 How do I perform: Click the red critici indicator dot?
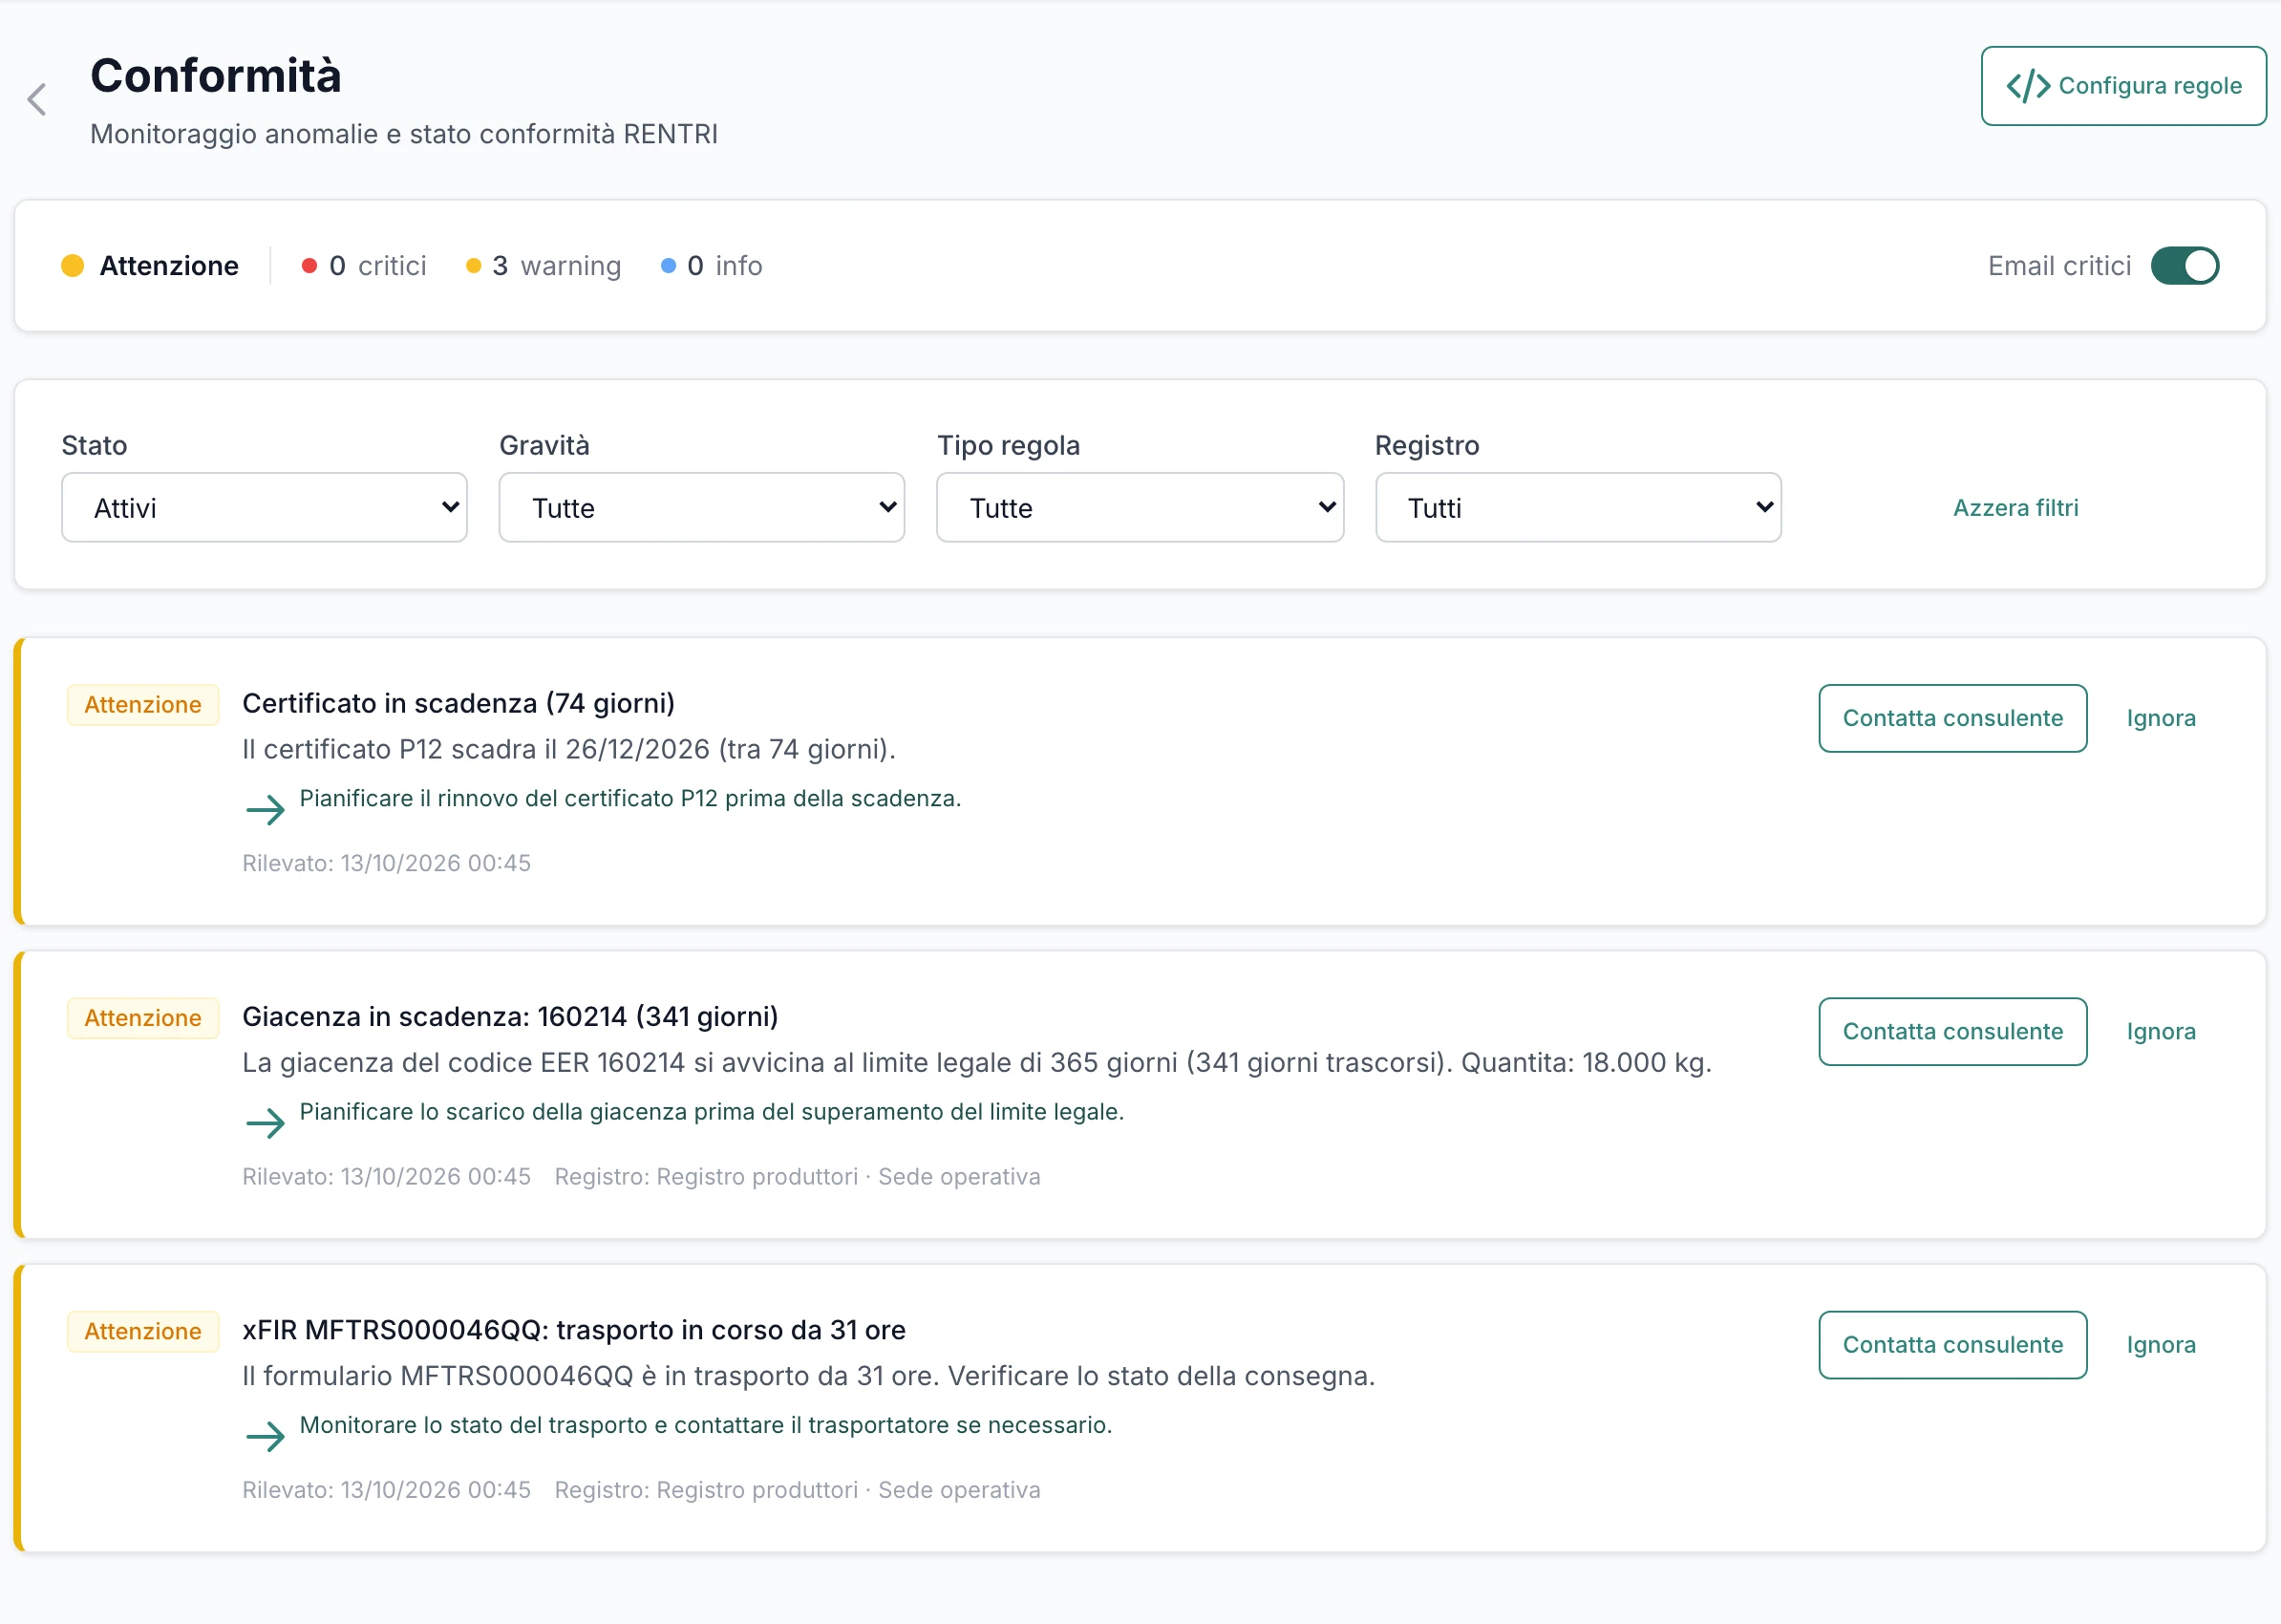point(309,266)
